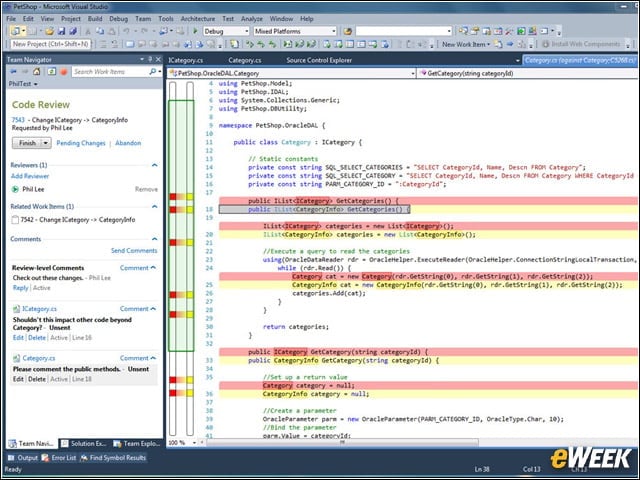Screen dimensions: 640x480
Task: Open the document tab overflow dropdown
Action: coord(518,60)
